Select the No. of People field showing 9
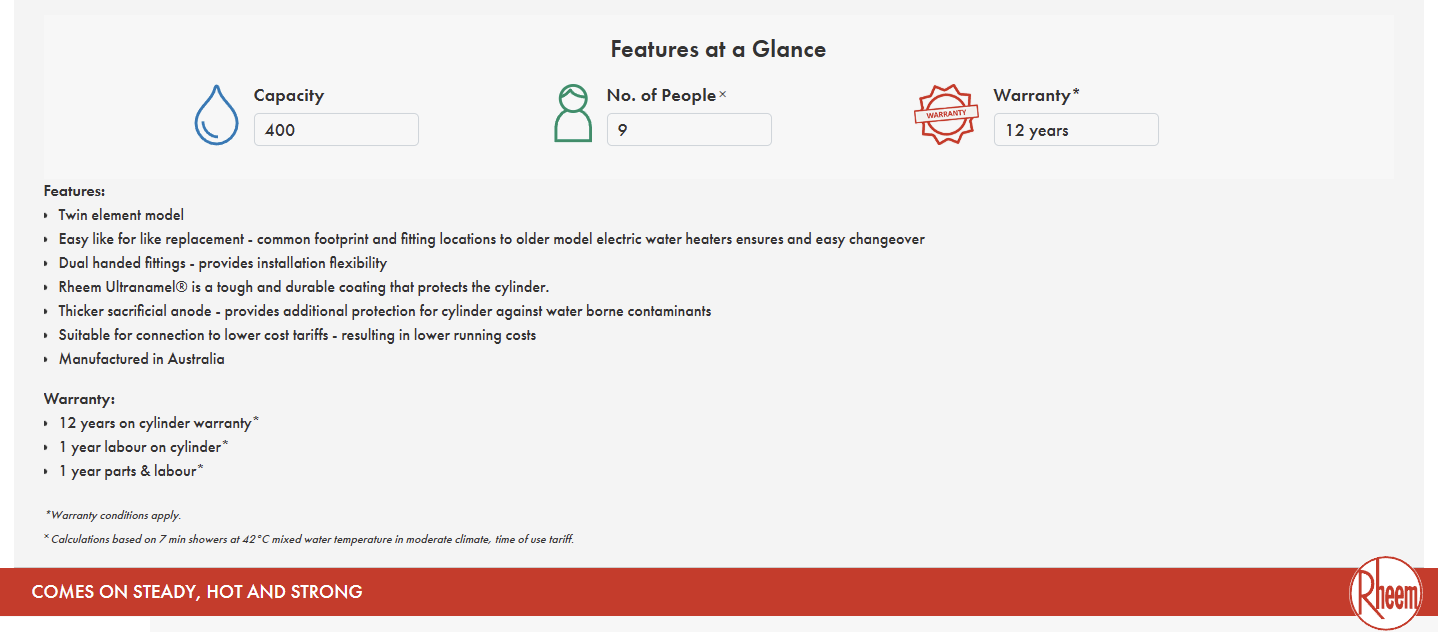 (x=689, y=130)
